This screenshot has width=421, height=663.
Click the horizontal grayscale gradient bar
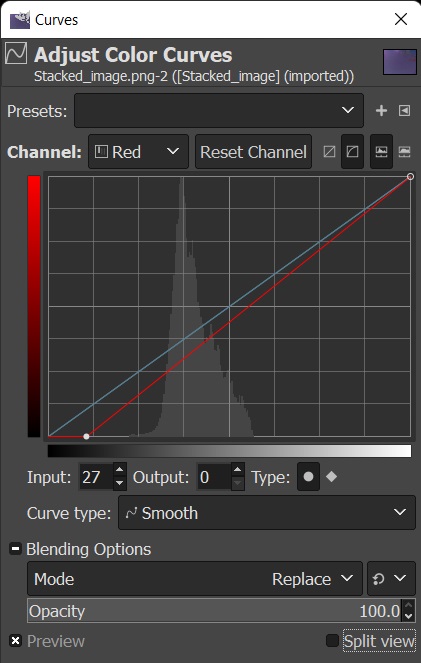(x=230, y=451)
